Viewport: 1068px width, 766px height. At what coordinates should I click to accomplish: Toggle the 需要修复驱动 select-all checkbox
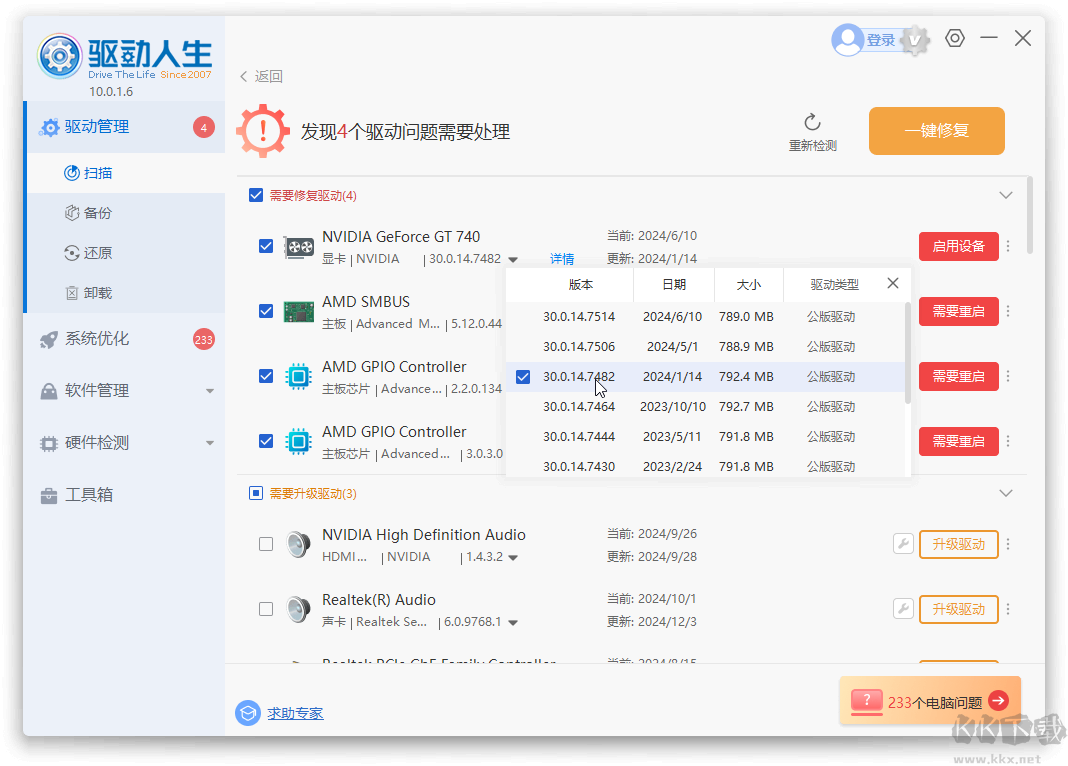(256, 196)
